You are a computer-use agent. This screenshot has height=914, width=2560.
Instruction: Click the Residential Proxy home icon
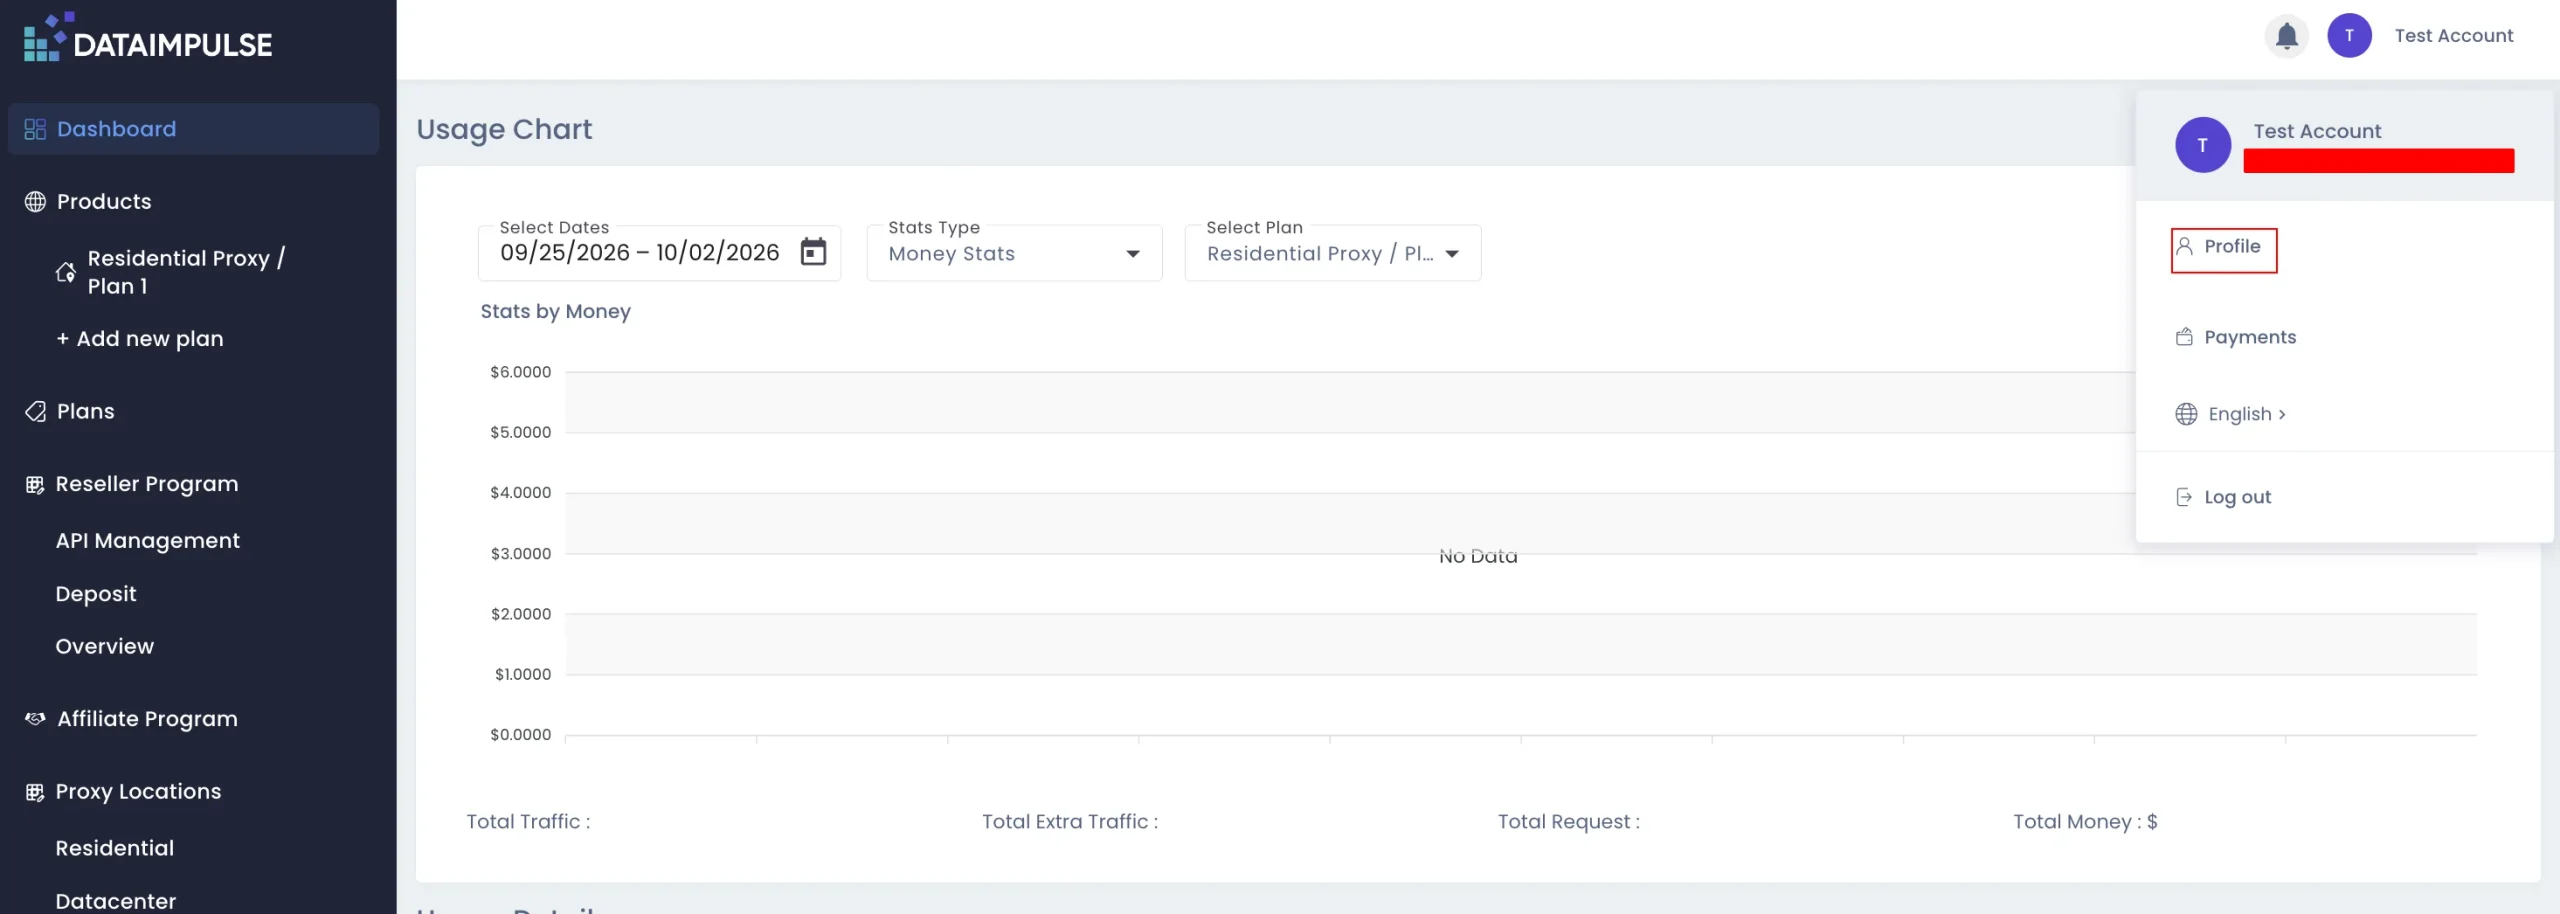point(66,272)
